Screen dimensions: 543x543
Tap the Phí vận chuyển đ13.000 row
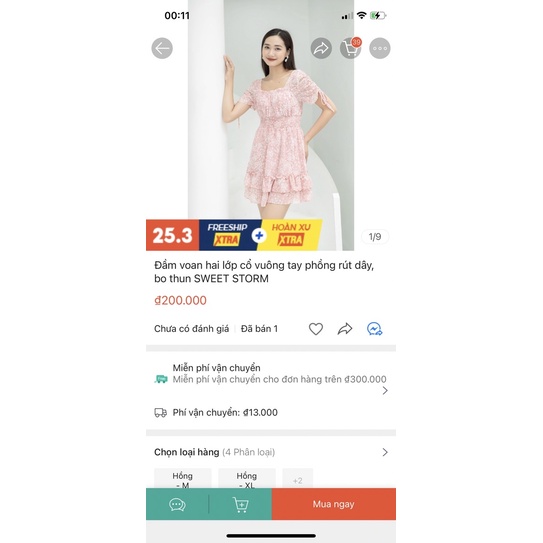[271, 412]
